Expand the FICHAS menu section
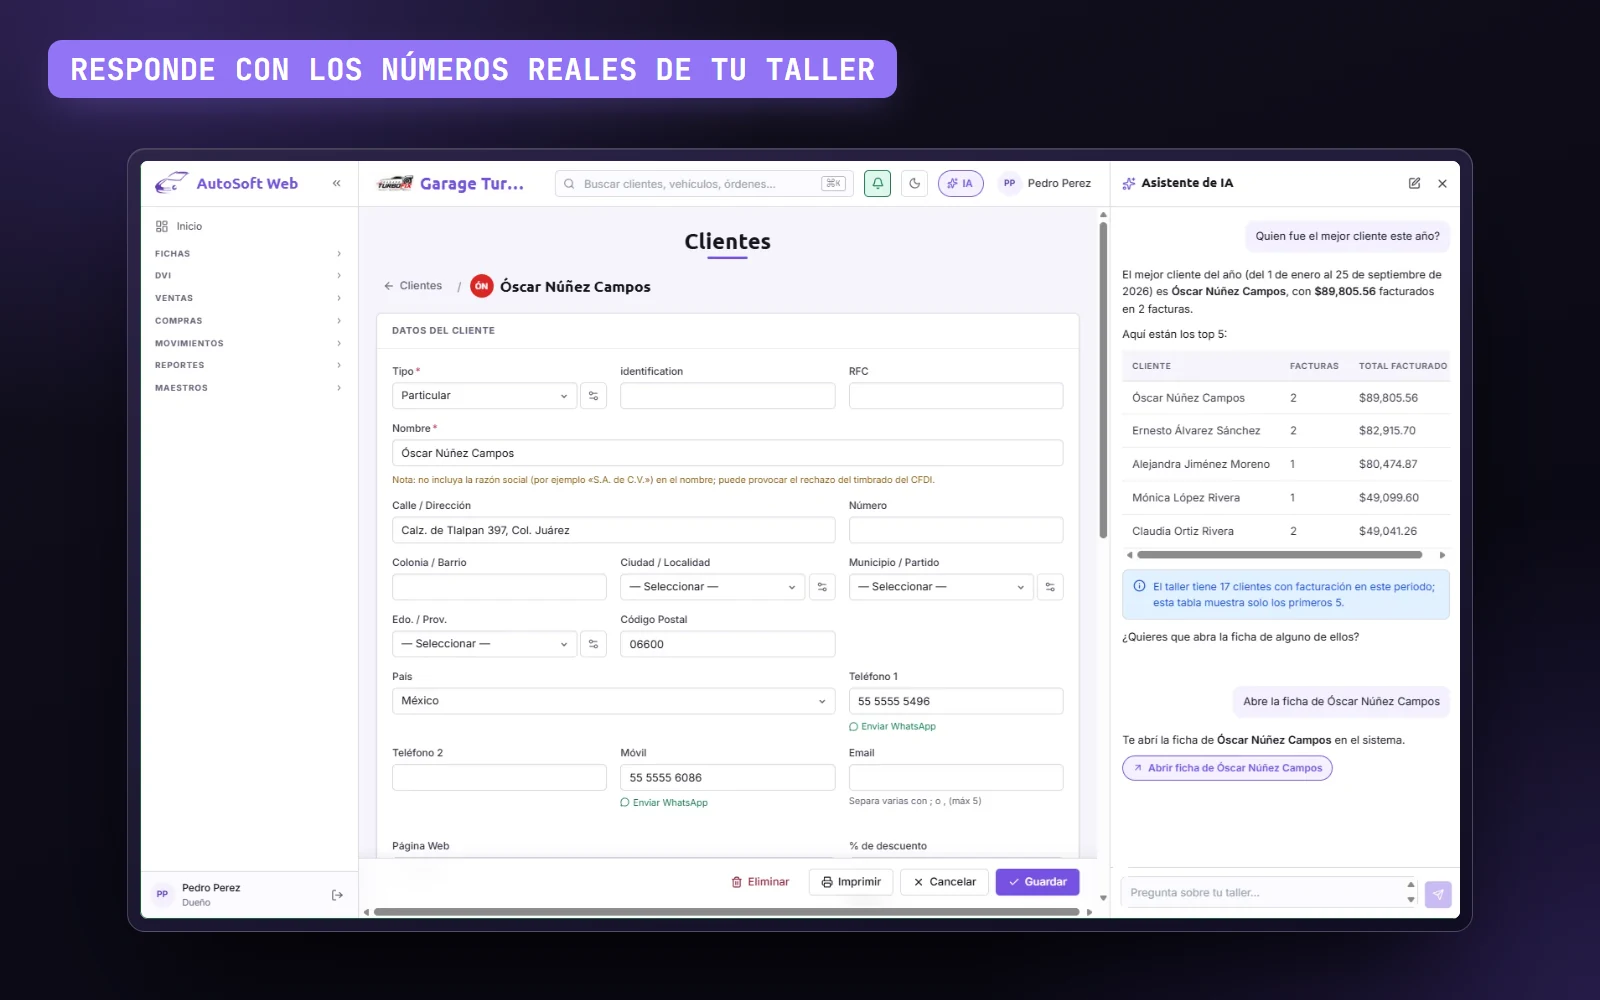 pos(248,254)
